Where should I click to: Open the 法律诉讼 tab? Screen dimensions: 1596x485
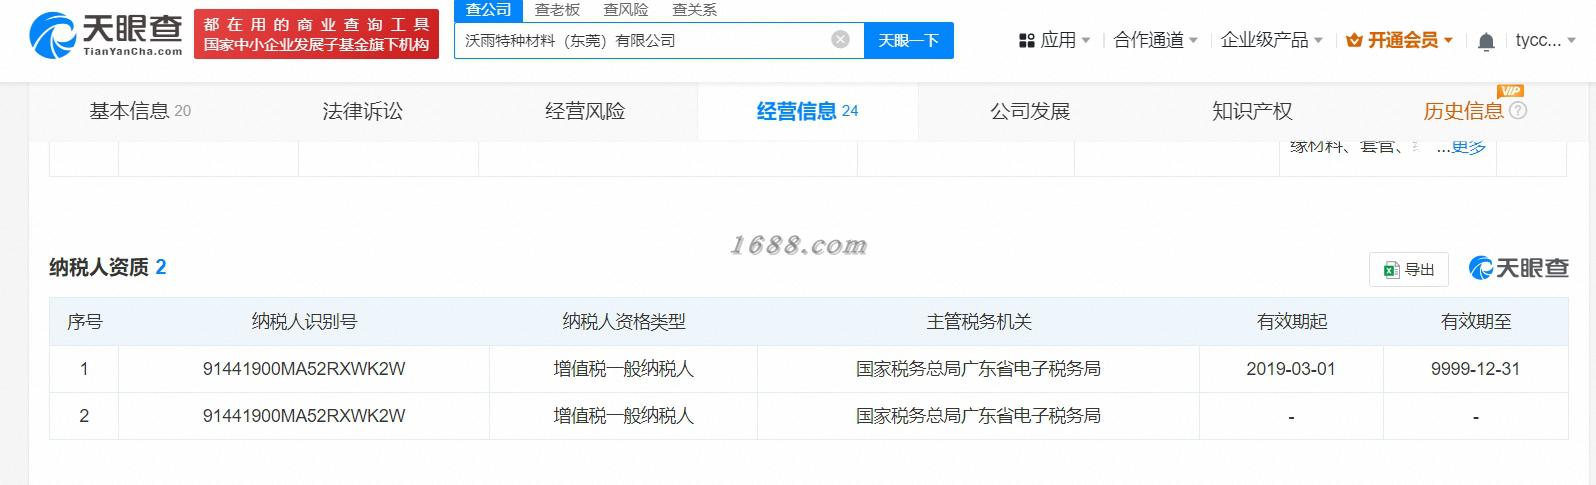coord(362,111)
